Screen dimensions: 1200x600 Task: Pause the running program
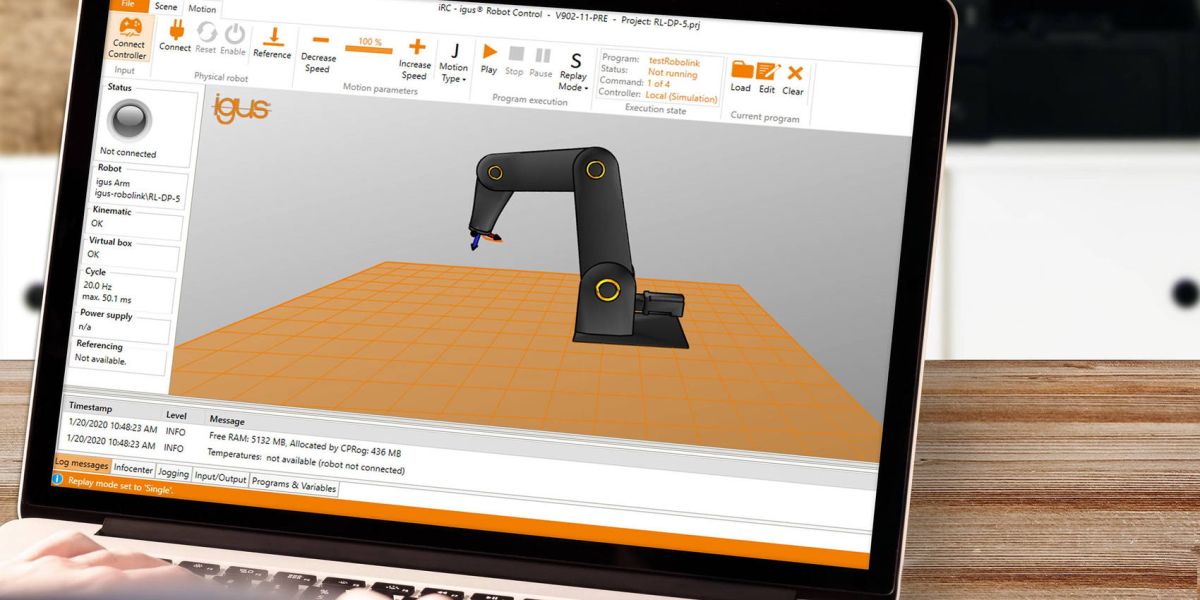click(542, 63)
